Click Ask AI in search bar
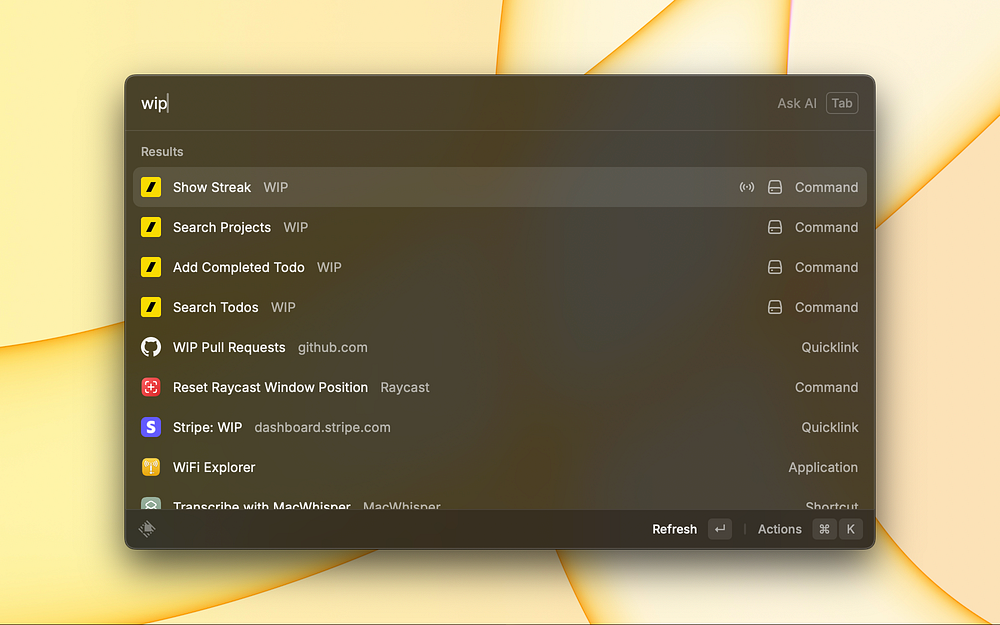This screenshot has width=1000, height=625. [x=797, y=103]
